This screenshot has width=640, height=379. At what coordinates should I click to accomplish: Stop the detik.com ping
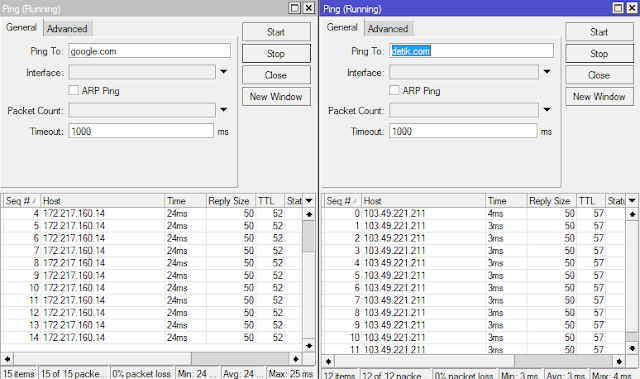pyautogui.click(x=599, y=53)
